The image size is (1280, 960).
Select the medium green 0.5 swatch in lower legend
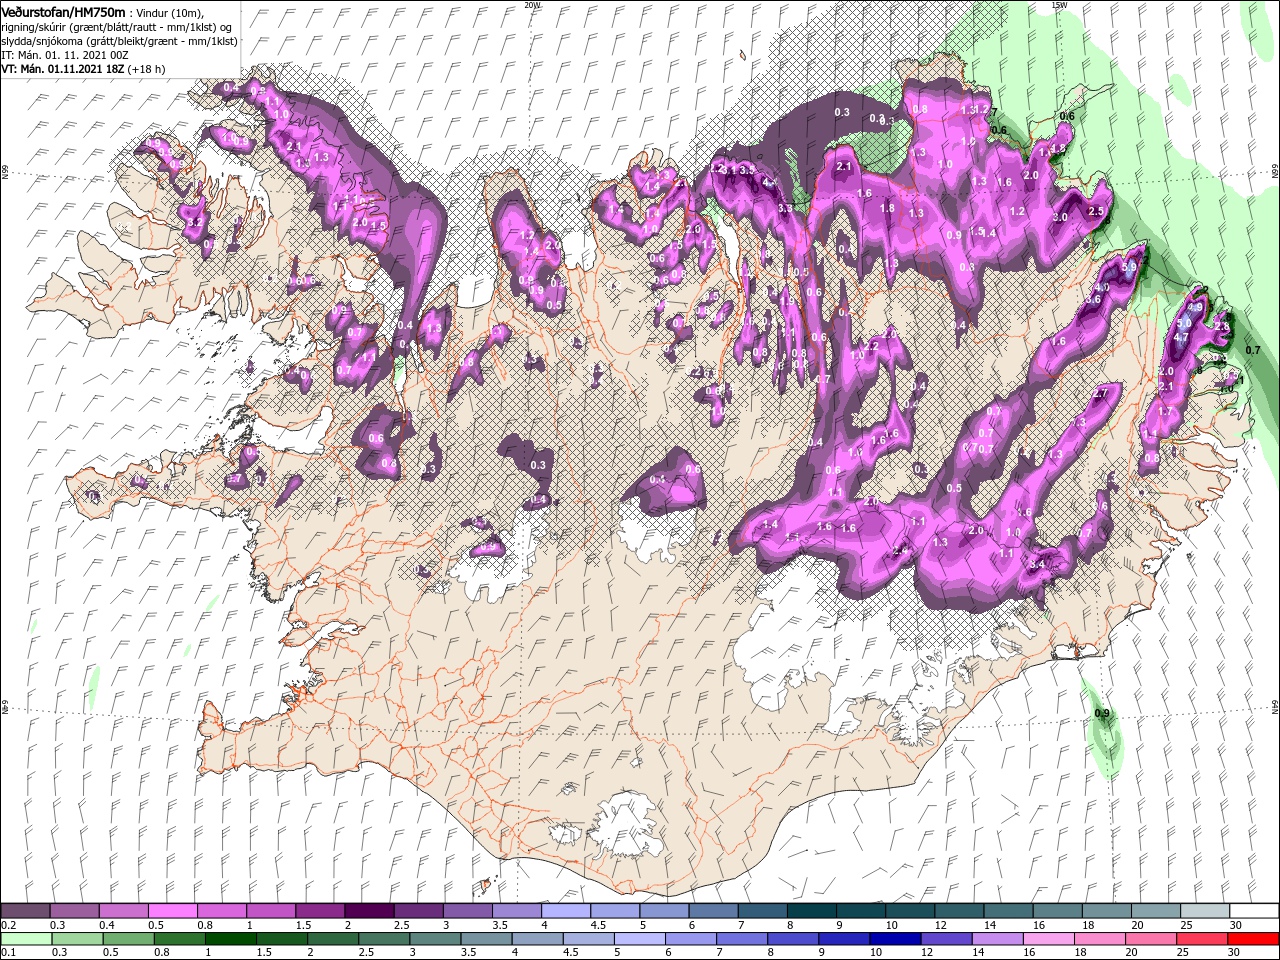129,938
